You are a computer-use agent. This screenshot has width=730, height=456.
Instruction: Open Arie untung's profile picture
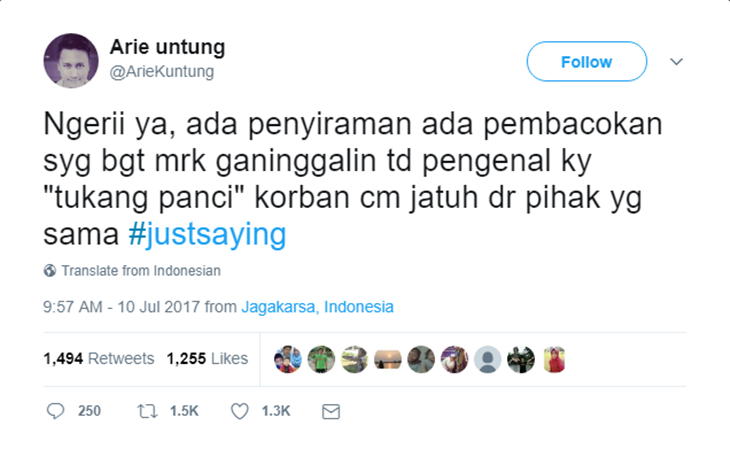(x=71, y=61)
